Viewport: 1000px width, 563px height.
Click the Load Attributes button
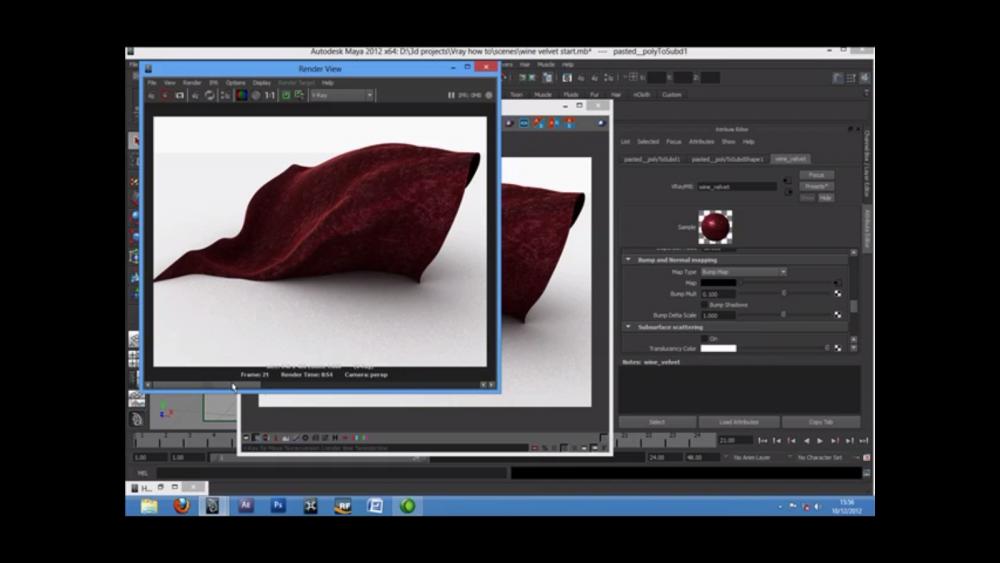pos(738,422)
